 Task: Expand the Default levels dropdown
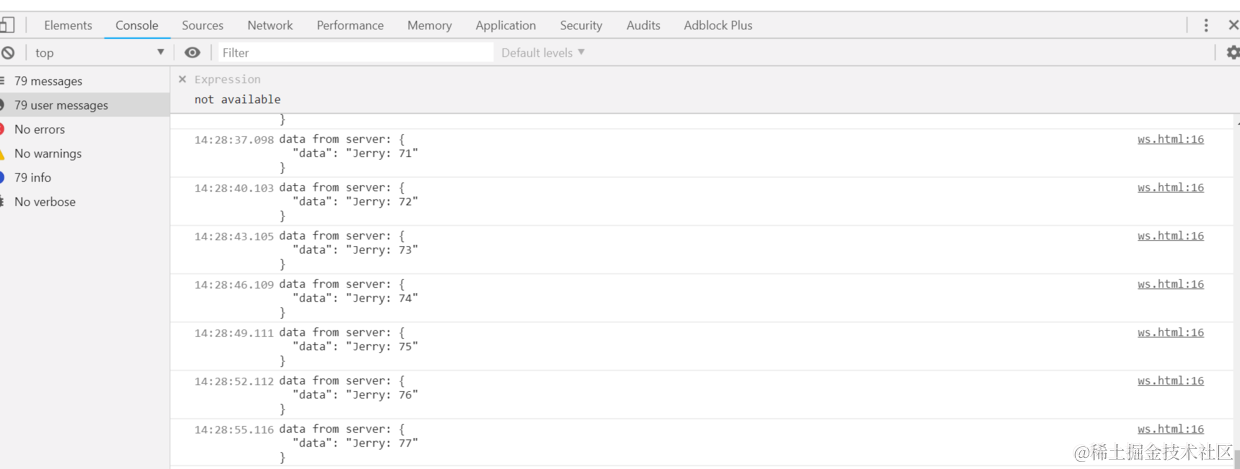[x=543, y=53]
